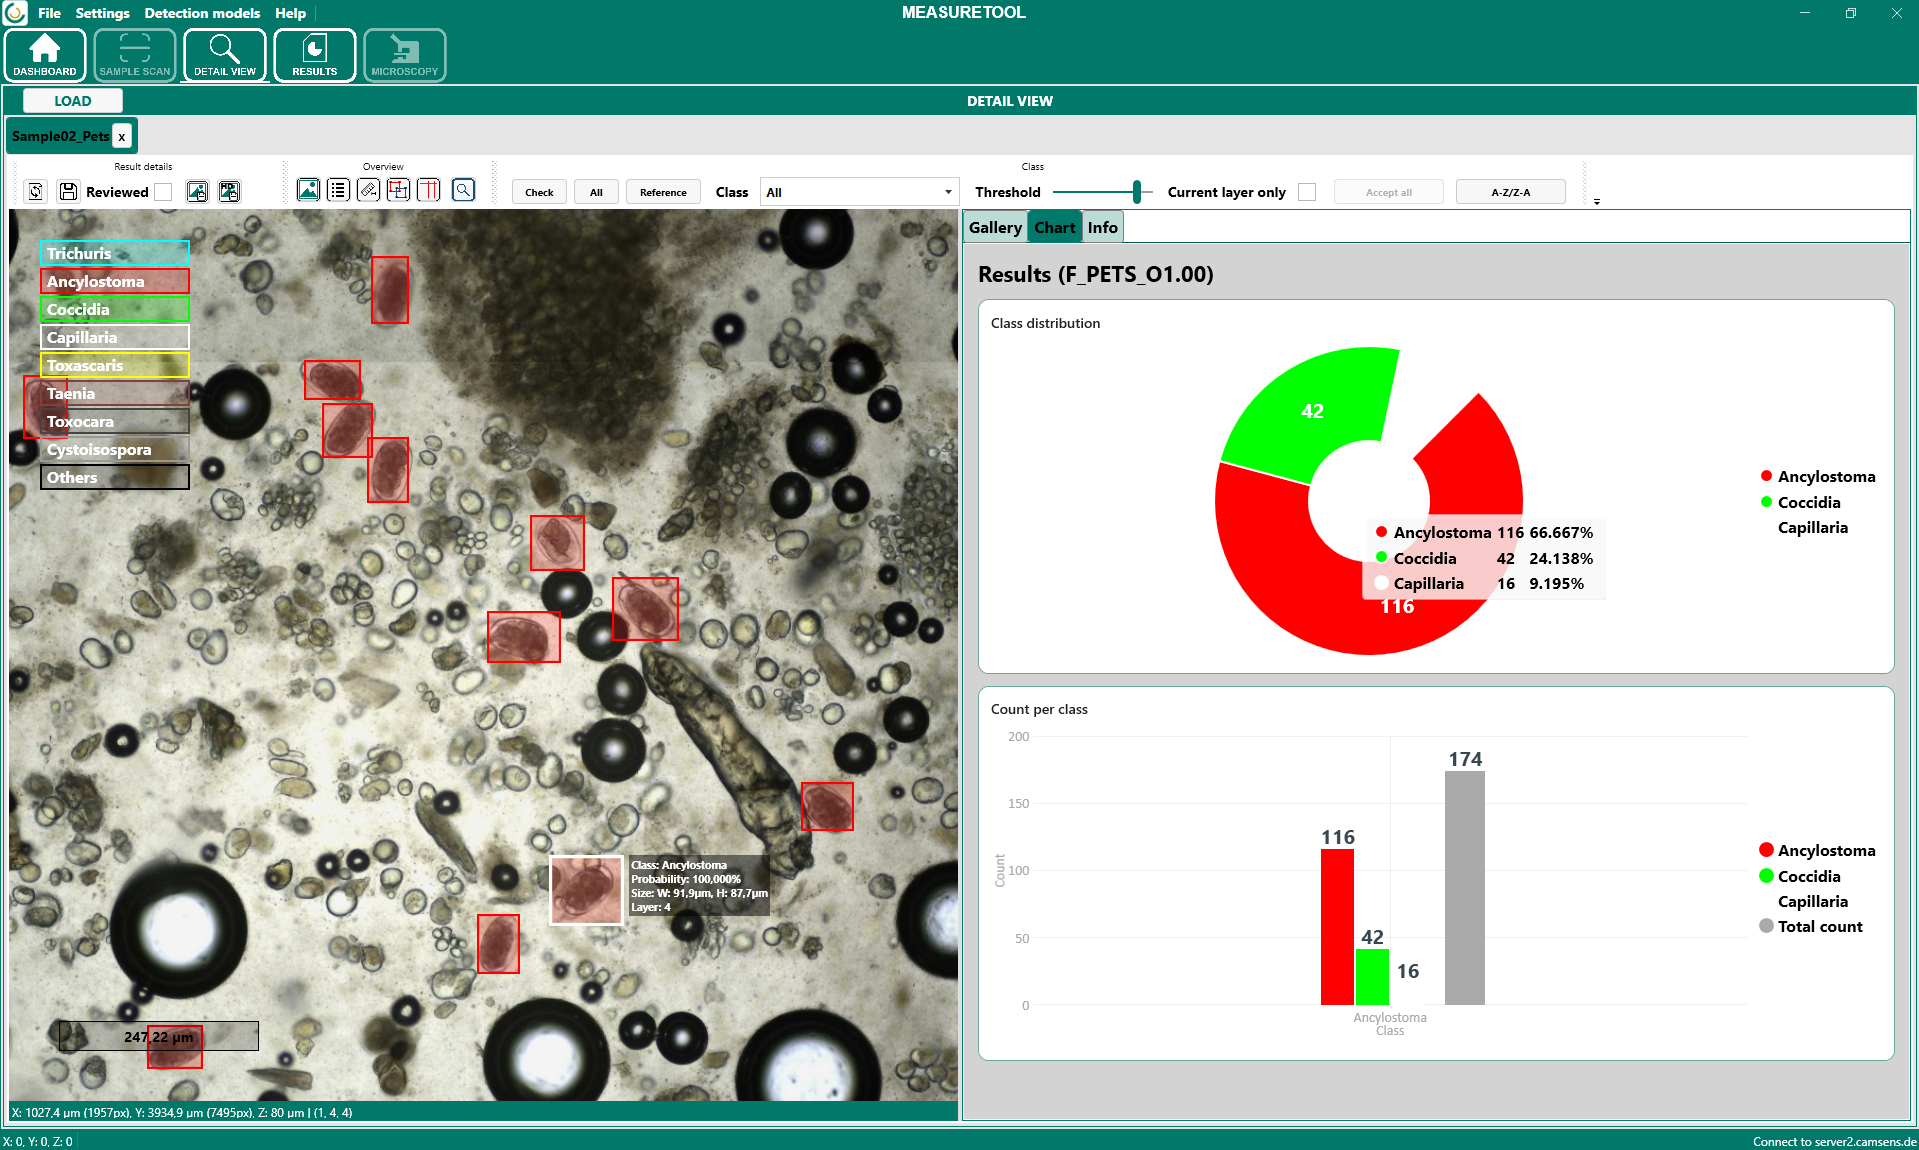Open the Results toolbar button

(314, 55)
